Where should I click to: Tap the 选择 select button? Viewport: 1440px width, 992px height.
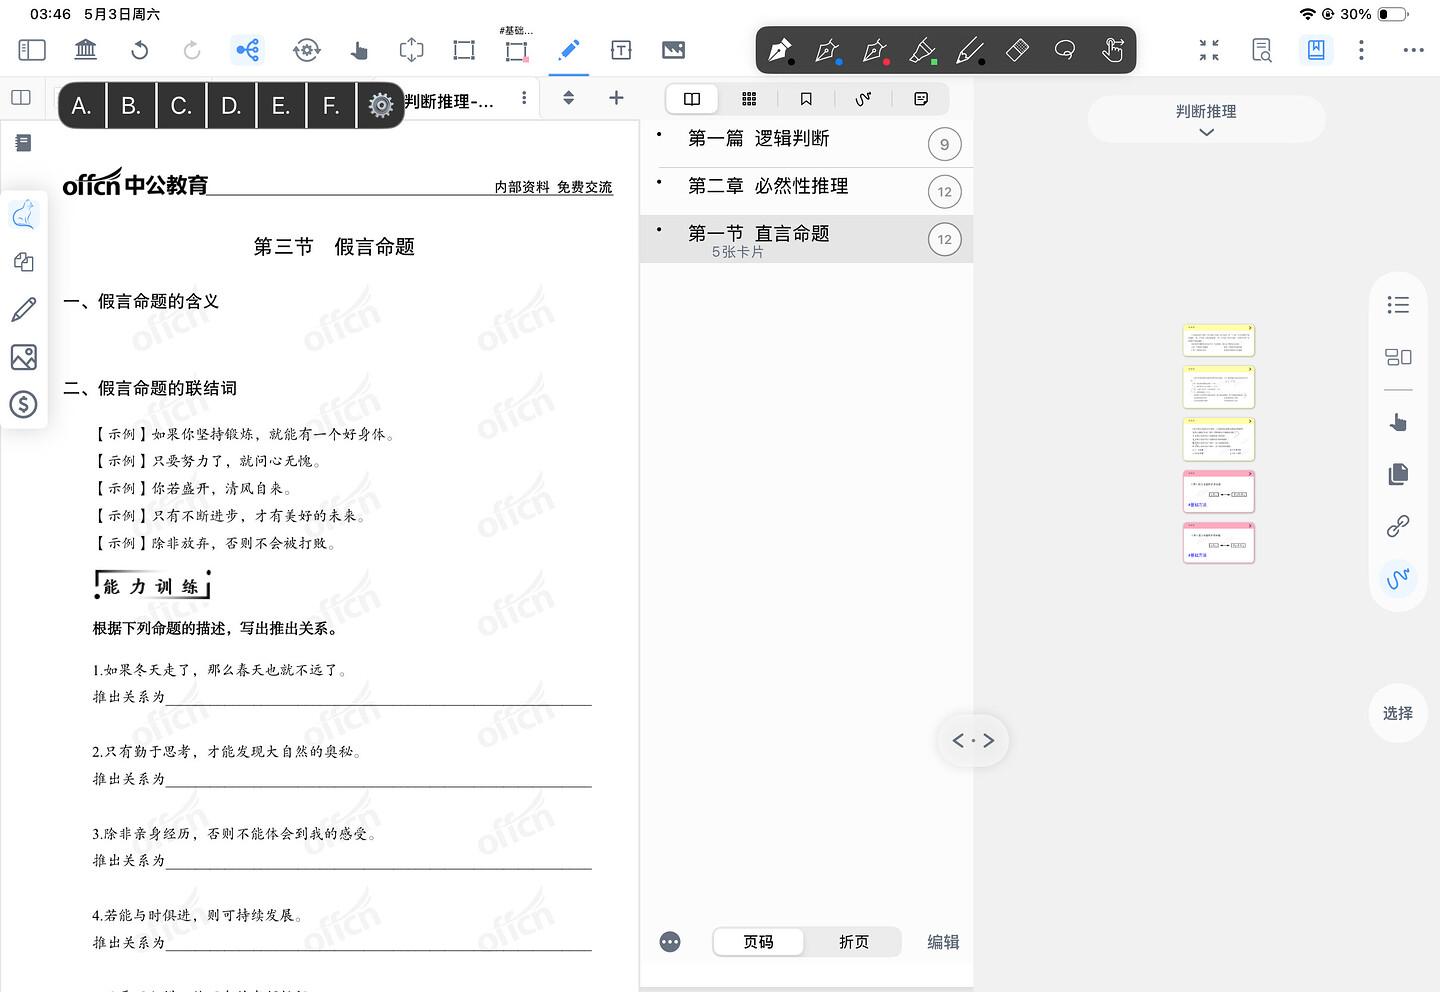pyautogui.click(x=1398, y=713)
